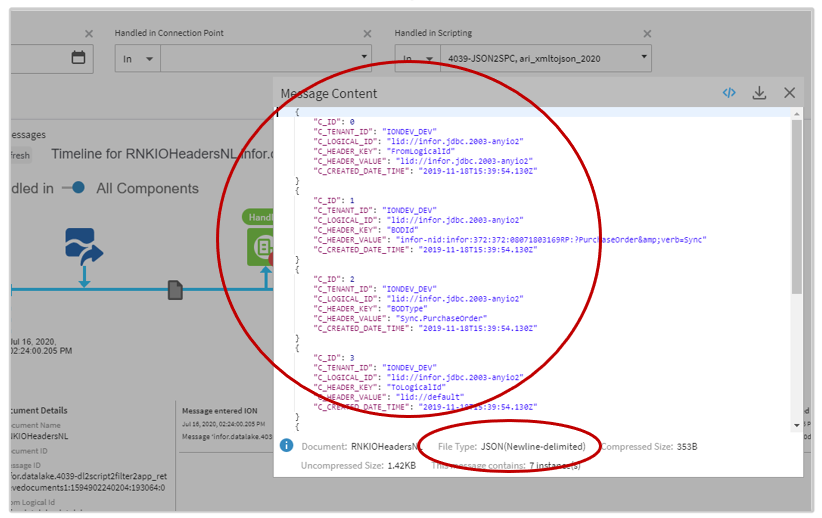Select the green scripting component icon
The width and height of the screenshot is (822, 518).
261,246
